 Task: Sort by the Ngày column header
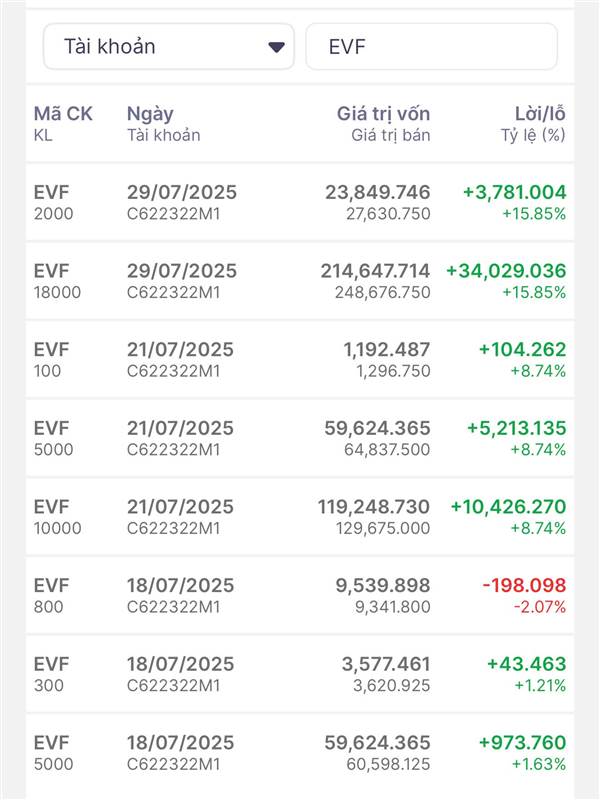(x=149, y=114)
